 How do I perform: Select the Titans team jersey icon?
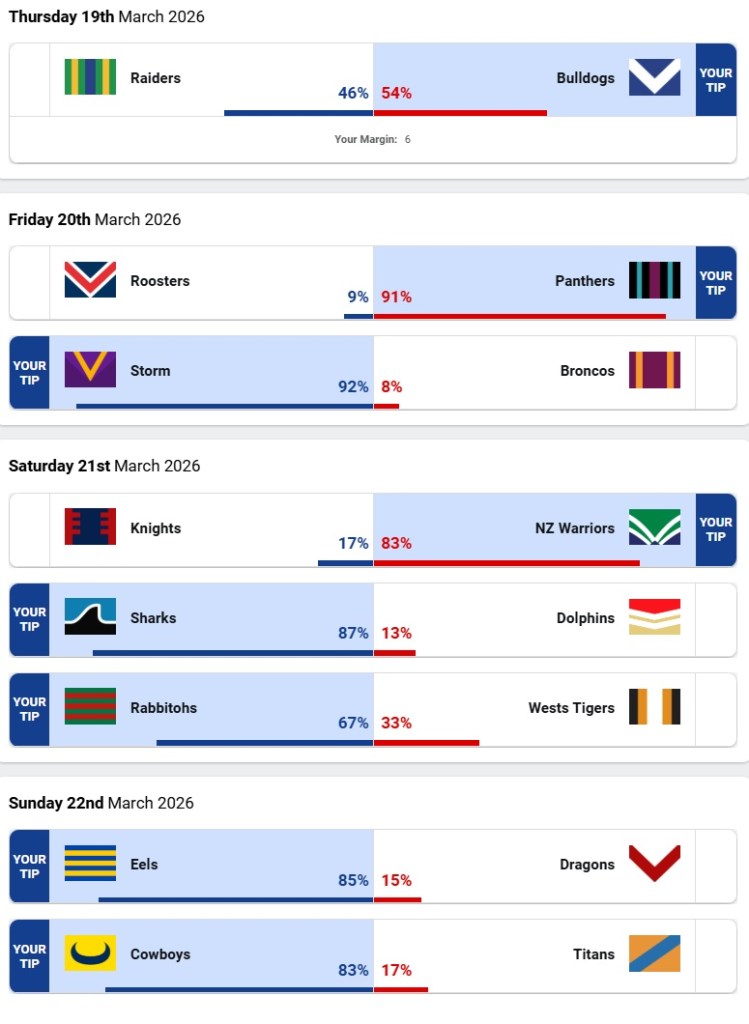click(655, 954)
